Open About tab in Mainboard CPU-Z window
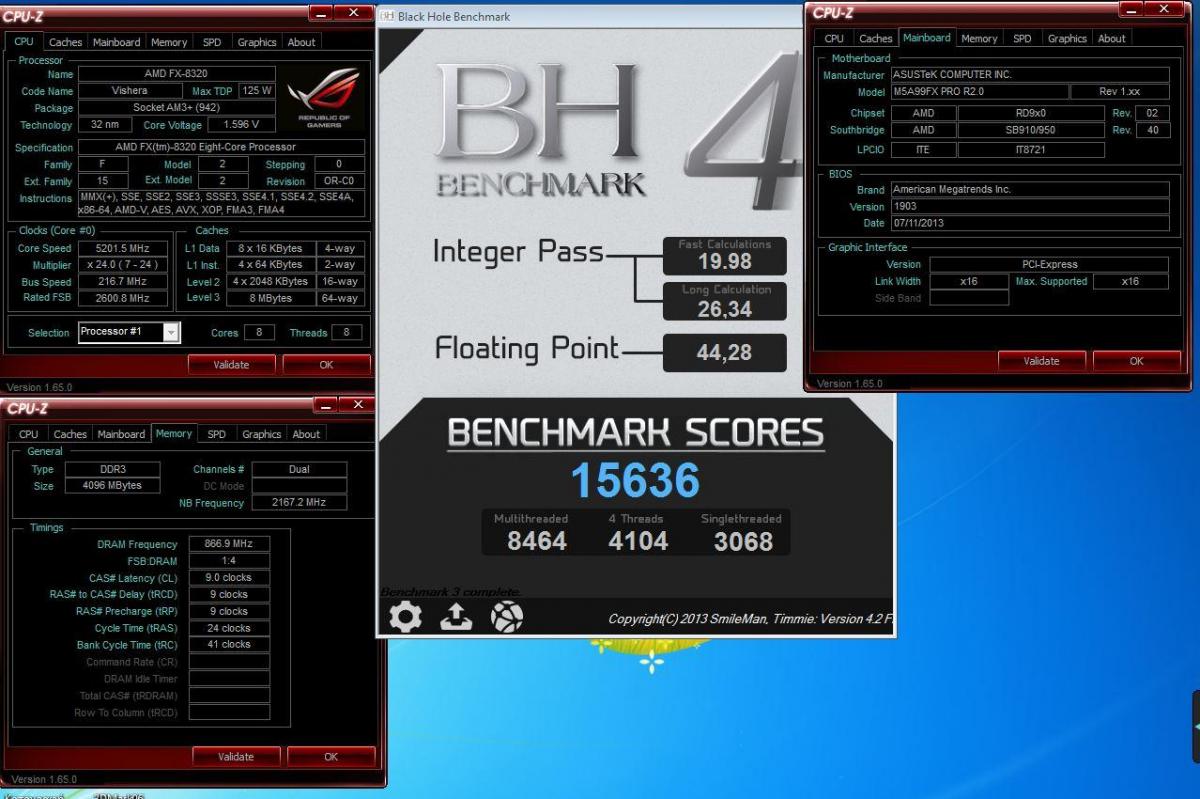 (1112, 38)
